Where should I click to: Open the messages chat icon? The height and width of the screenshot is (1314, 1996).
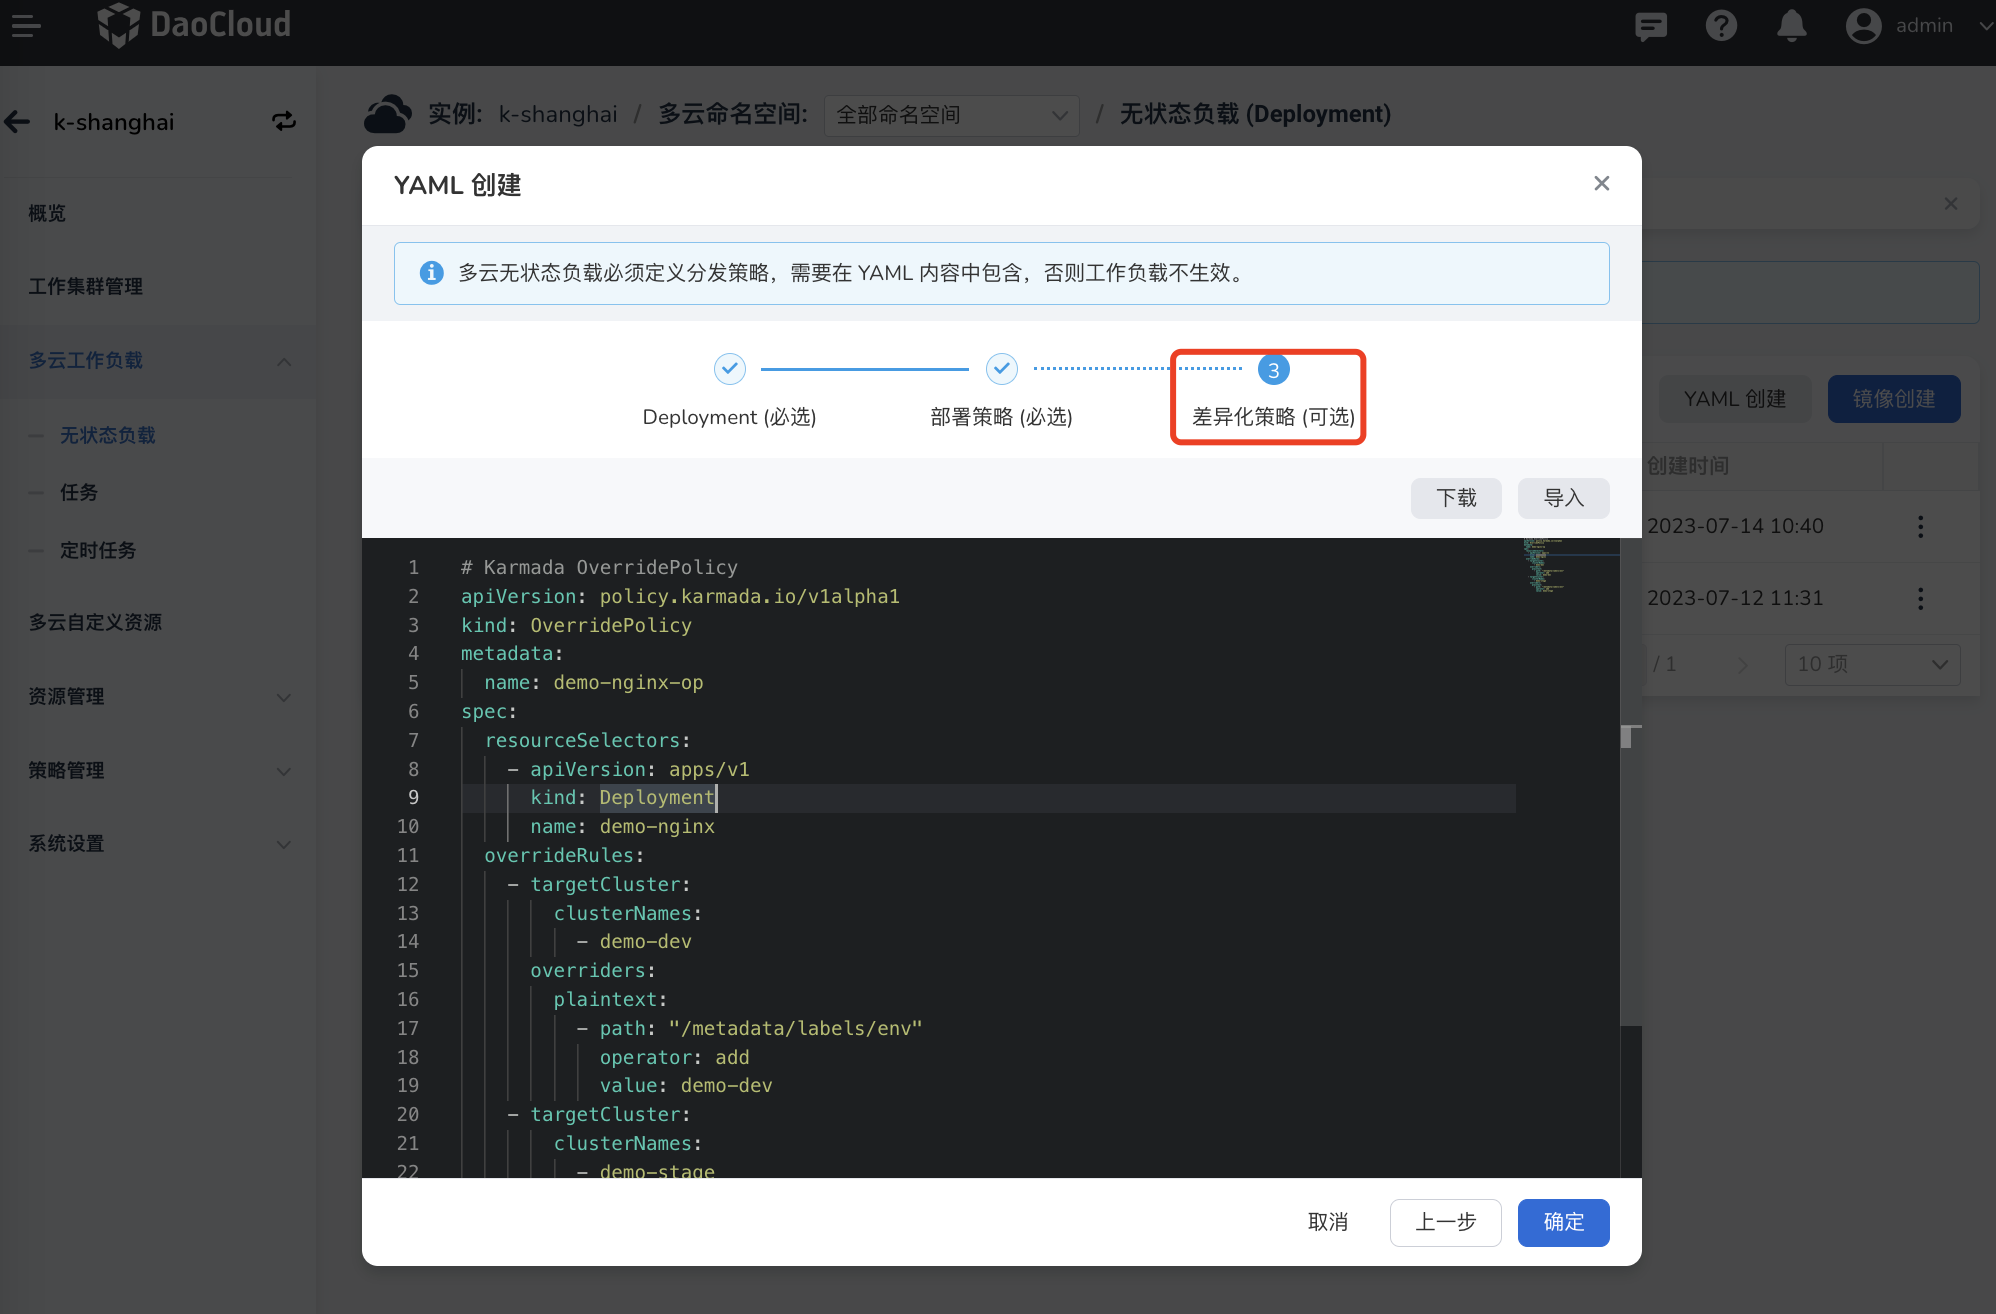[x=1650, y=26]
